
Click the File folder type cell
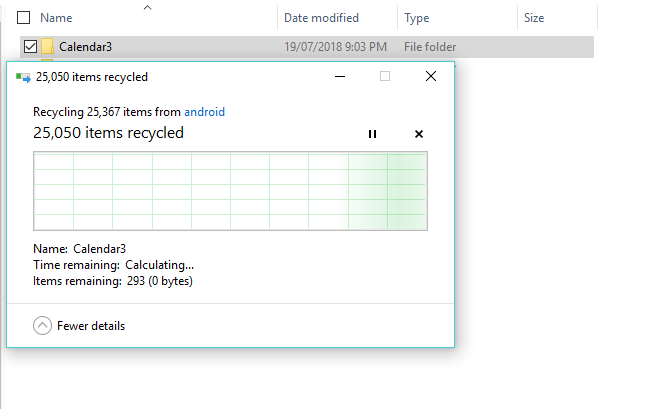click(x=430, y=47)
